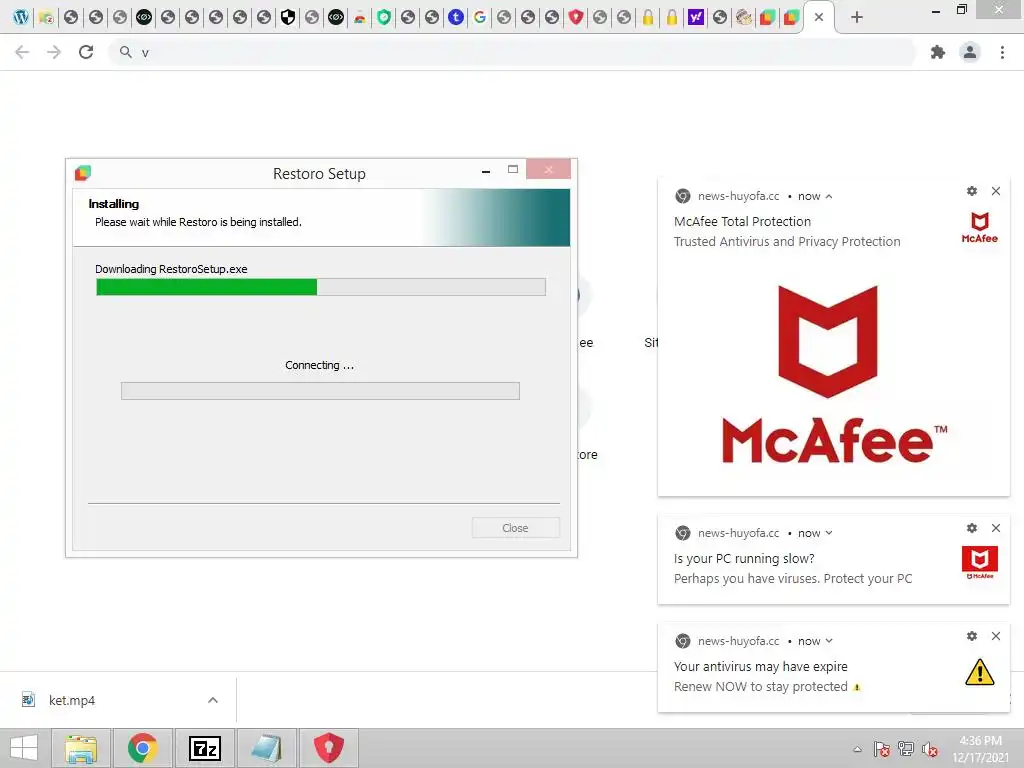Viewport: 1024px width, 768px height.
Task: Switch to the Yahoo tab
Action: pyautogui.click(x=696, y=18)
